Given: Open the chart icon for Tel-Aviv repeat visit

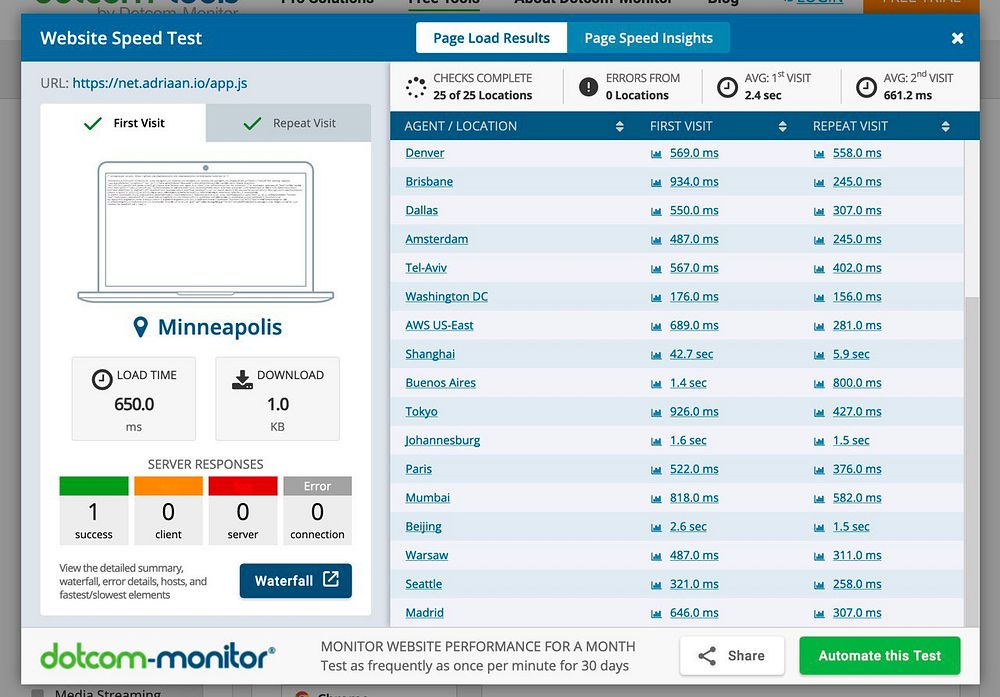Looking at the screenshot, I should tap(819, 268).
